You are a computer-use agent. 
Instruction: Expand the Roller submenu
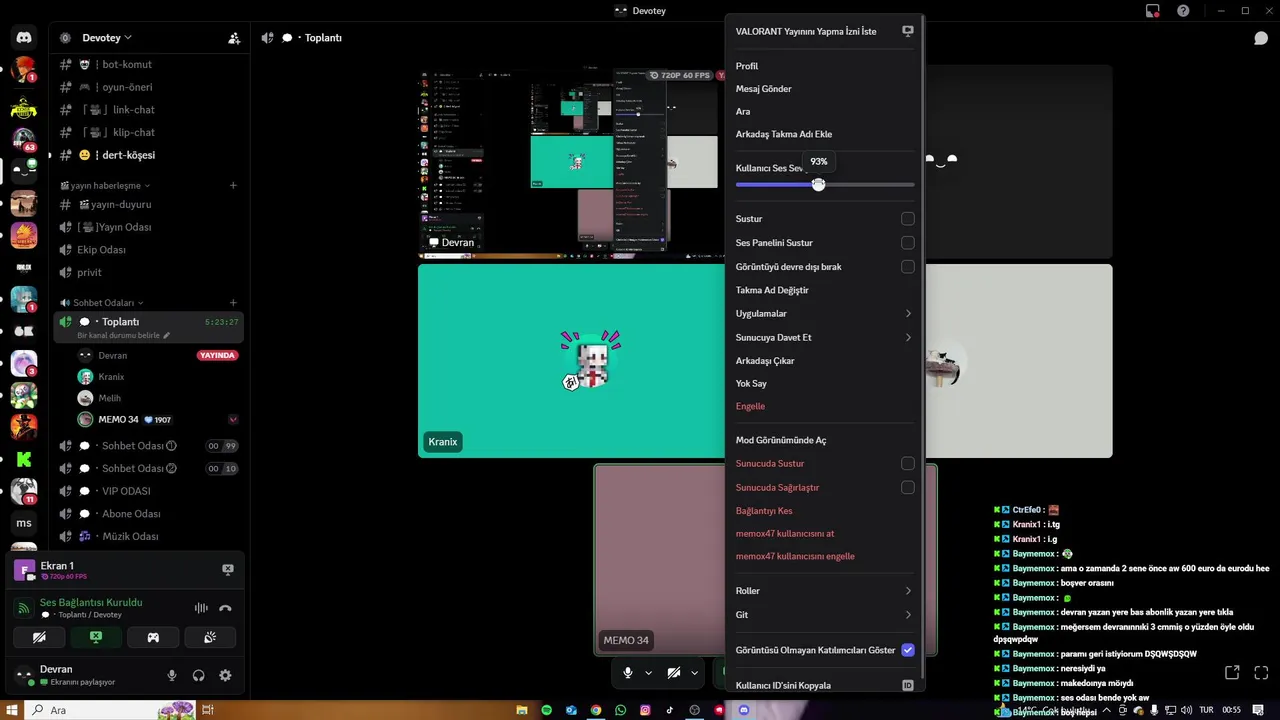point(825,591)
